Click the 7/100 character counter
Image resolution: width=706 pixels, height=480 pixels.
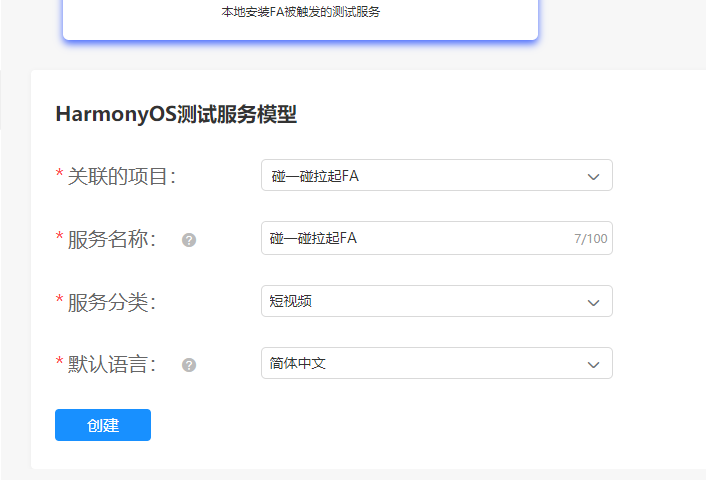click(x=590, y=239)
